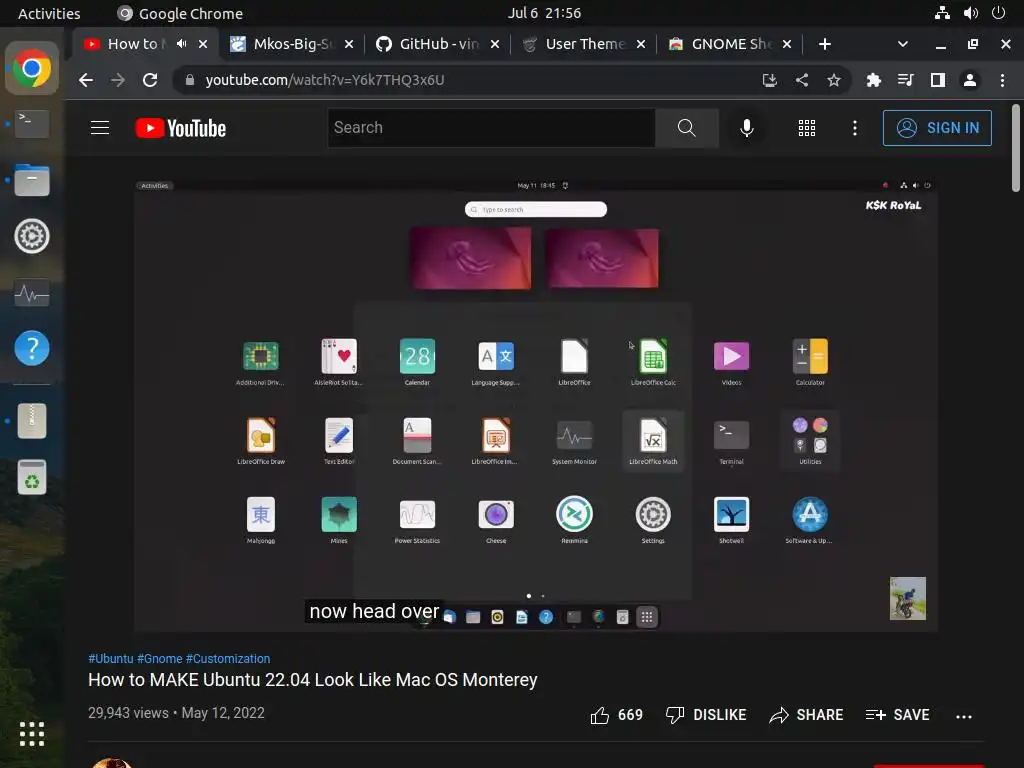Show Applications grid in dock

[32, 734]
